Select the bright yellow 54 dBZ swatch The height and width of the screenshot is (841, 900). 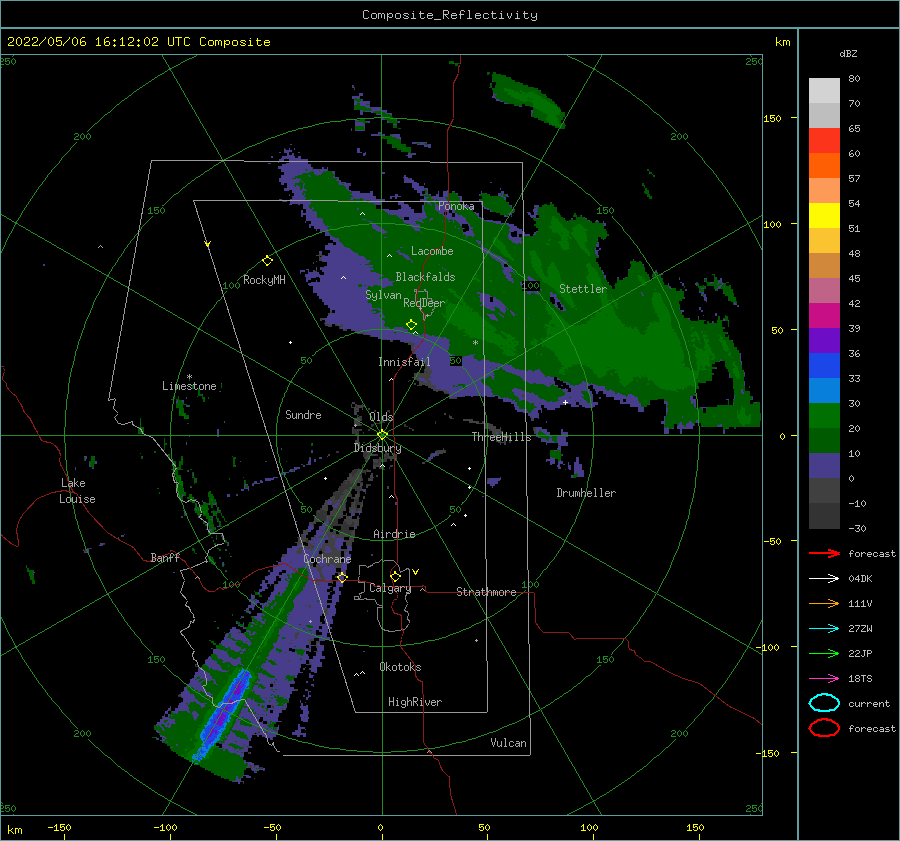[824, 215]
